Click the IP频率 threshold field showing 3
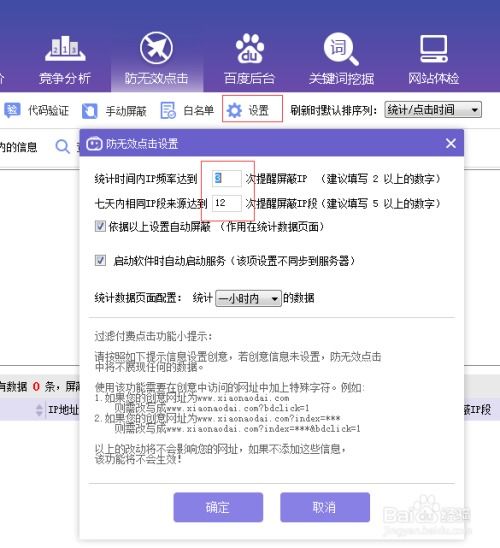The image size is (500, 548). 226,179
